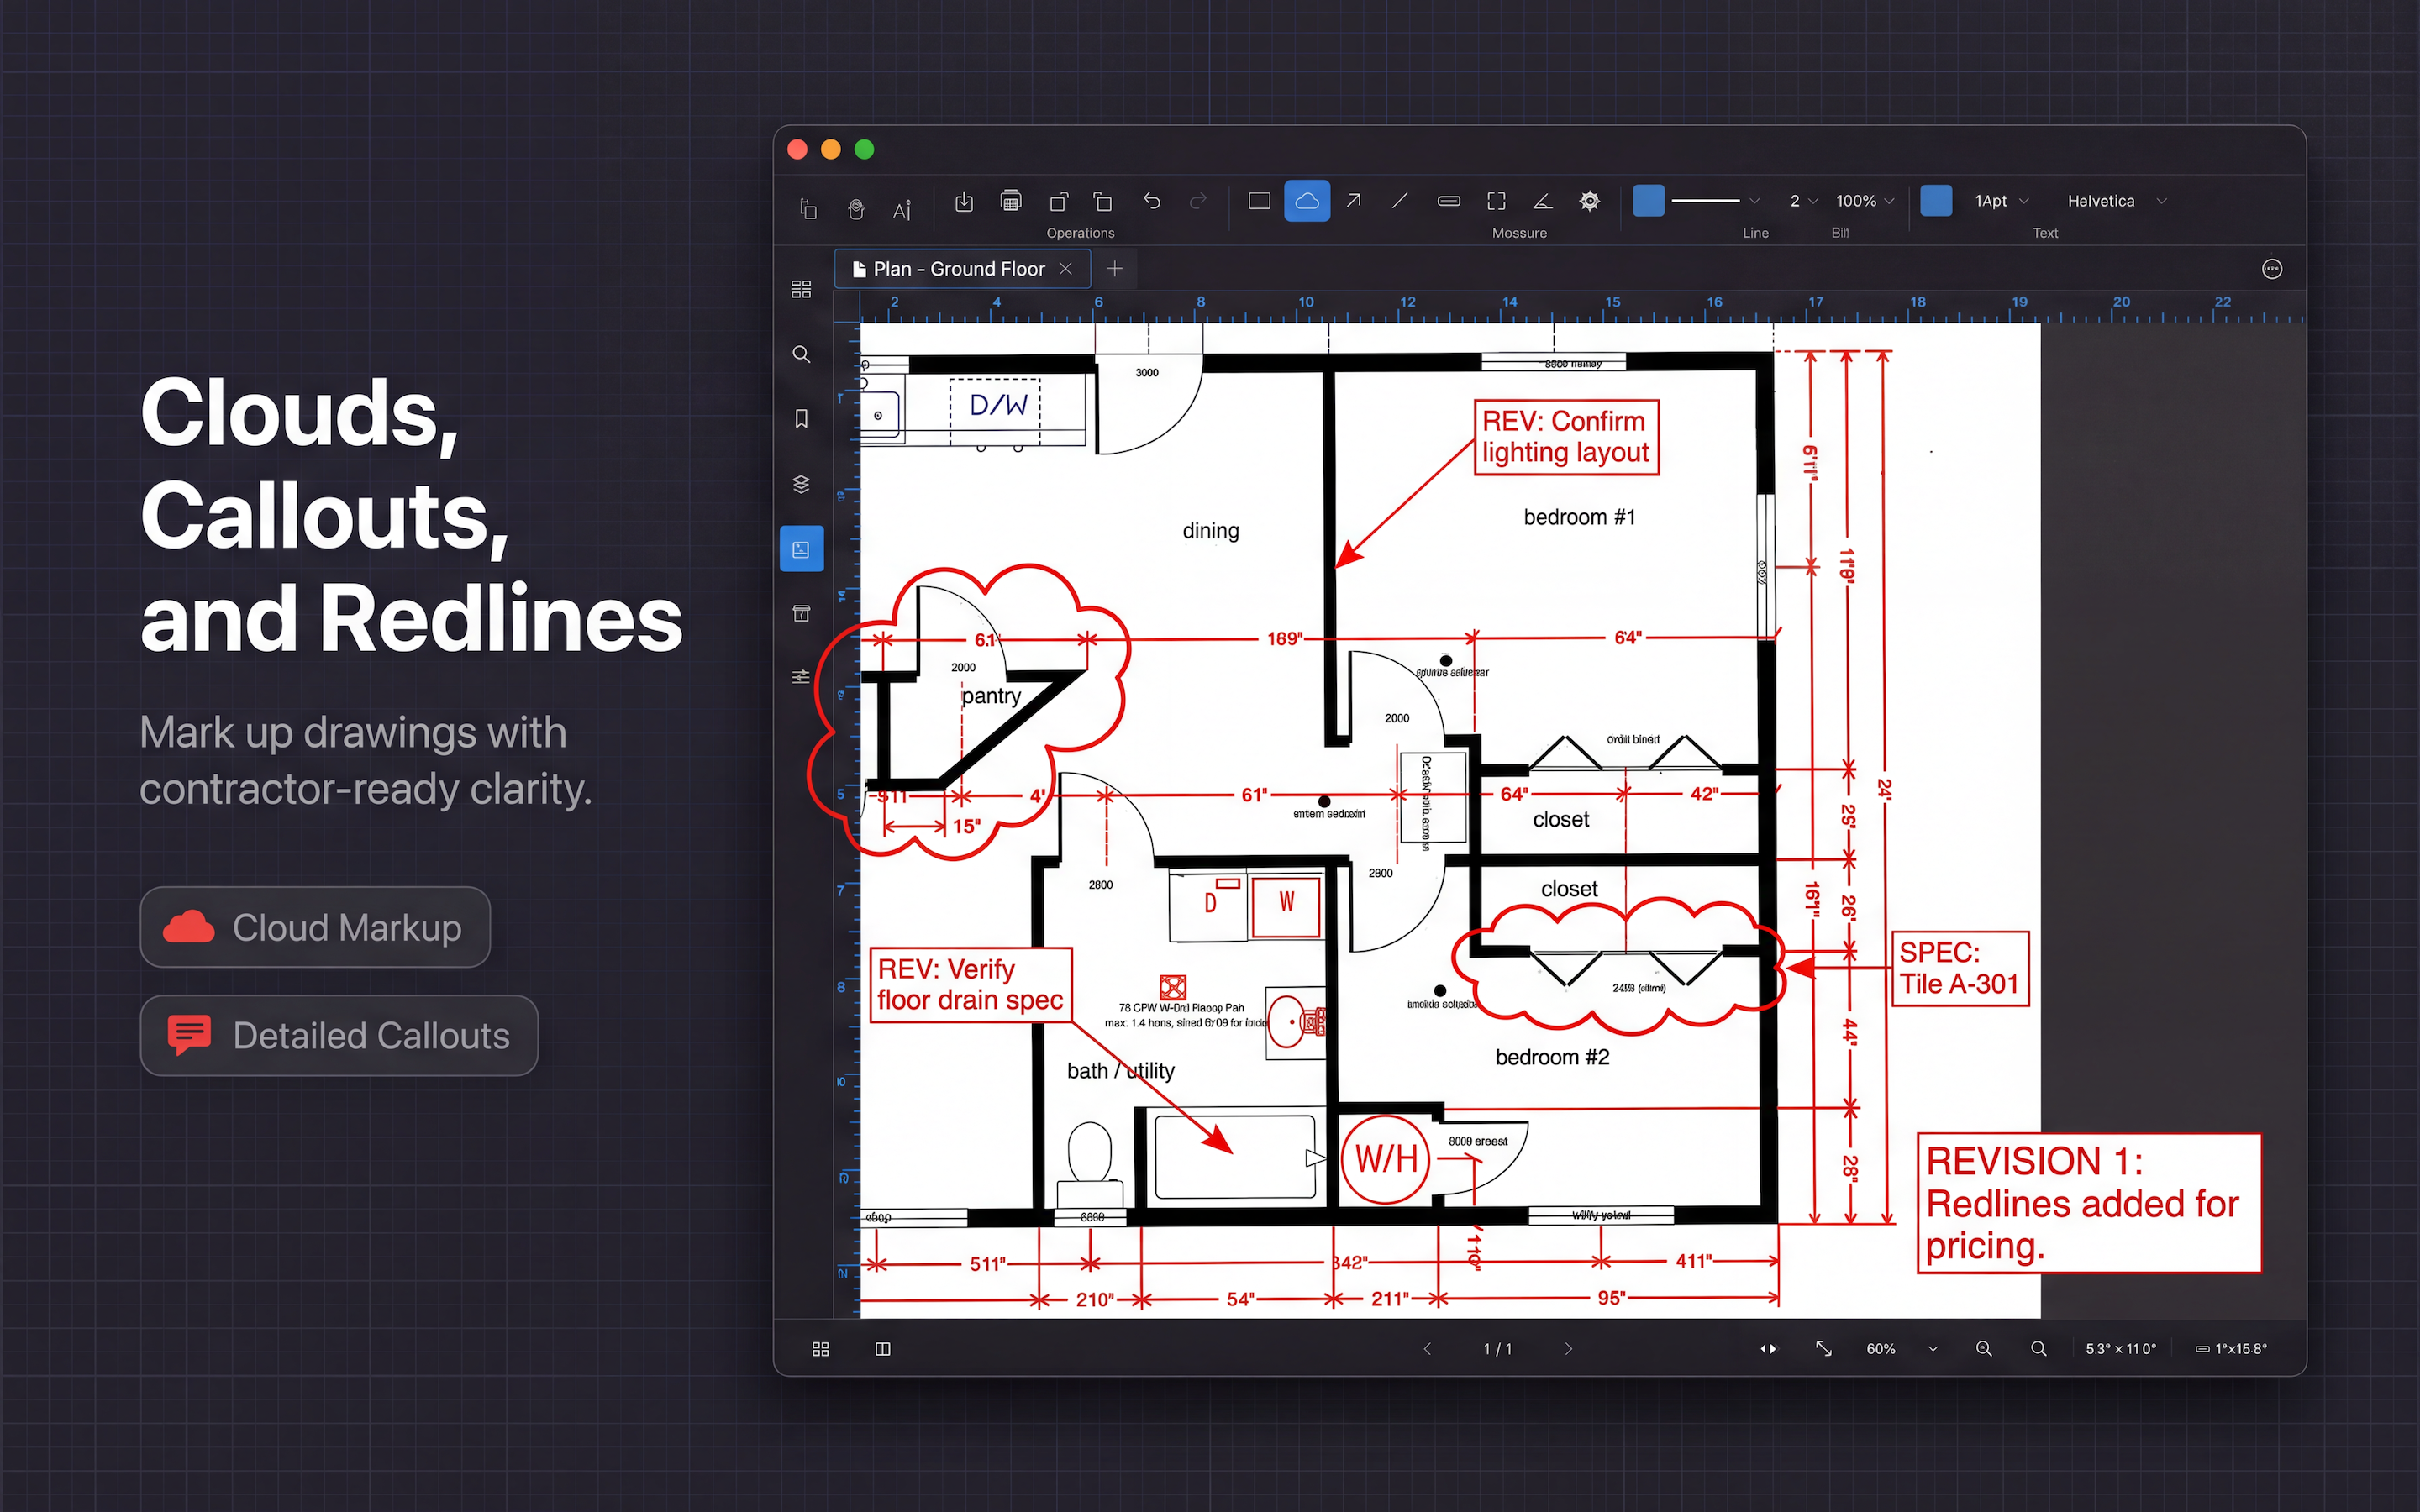The width and height of the screenshot is (2420, 1512).
Task: Select the Angle measurement tool
Action: (1542, 201)
